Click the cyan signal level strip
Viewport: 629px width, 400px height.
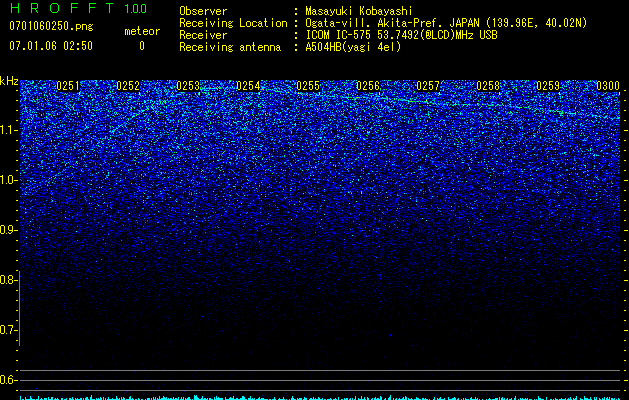320,398
